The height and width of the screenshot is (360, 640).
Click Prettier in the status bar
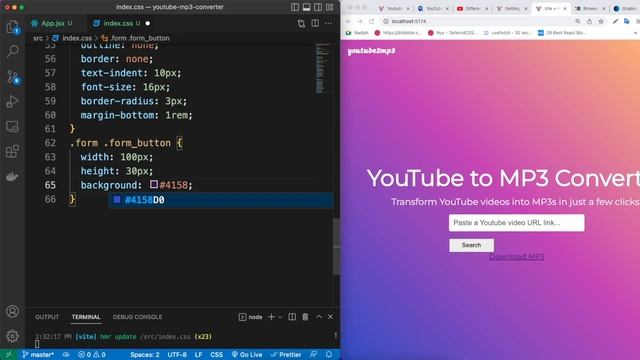click(x=286, y=354)
